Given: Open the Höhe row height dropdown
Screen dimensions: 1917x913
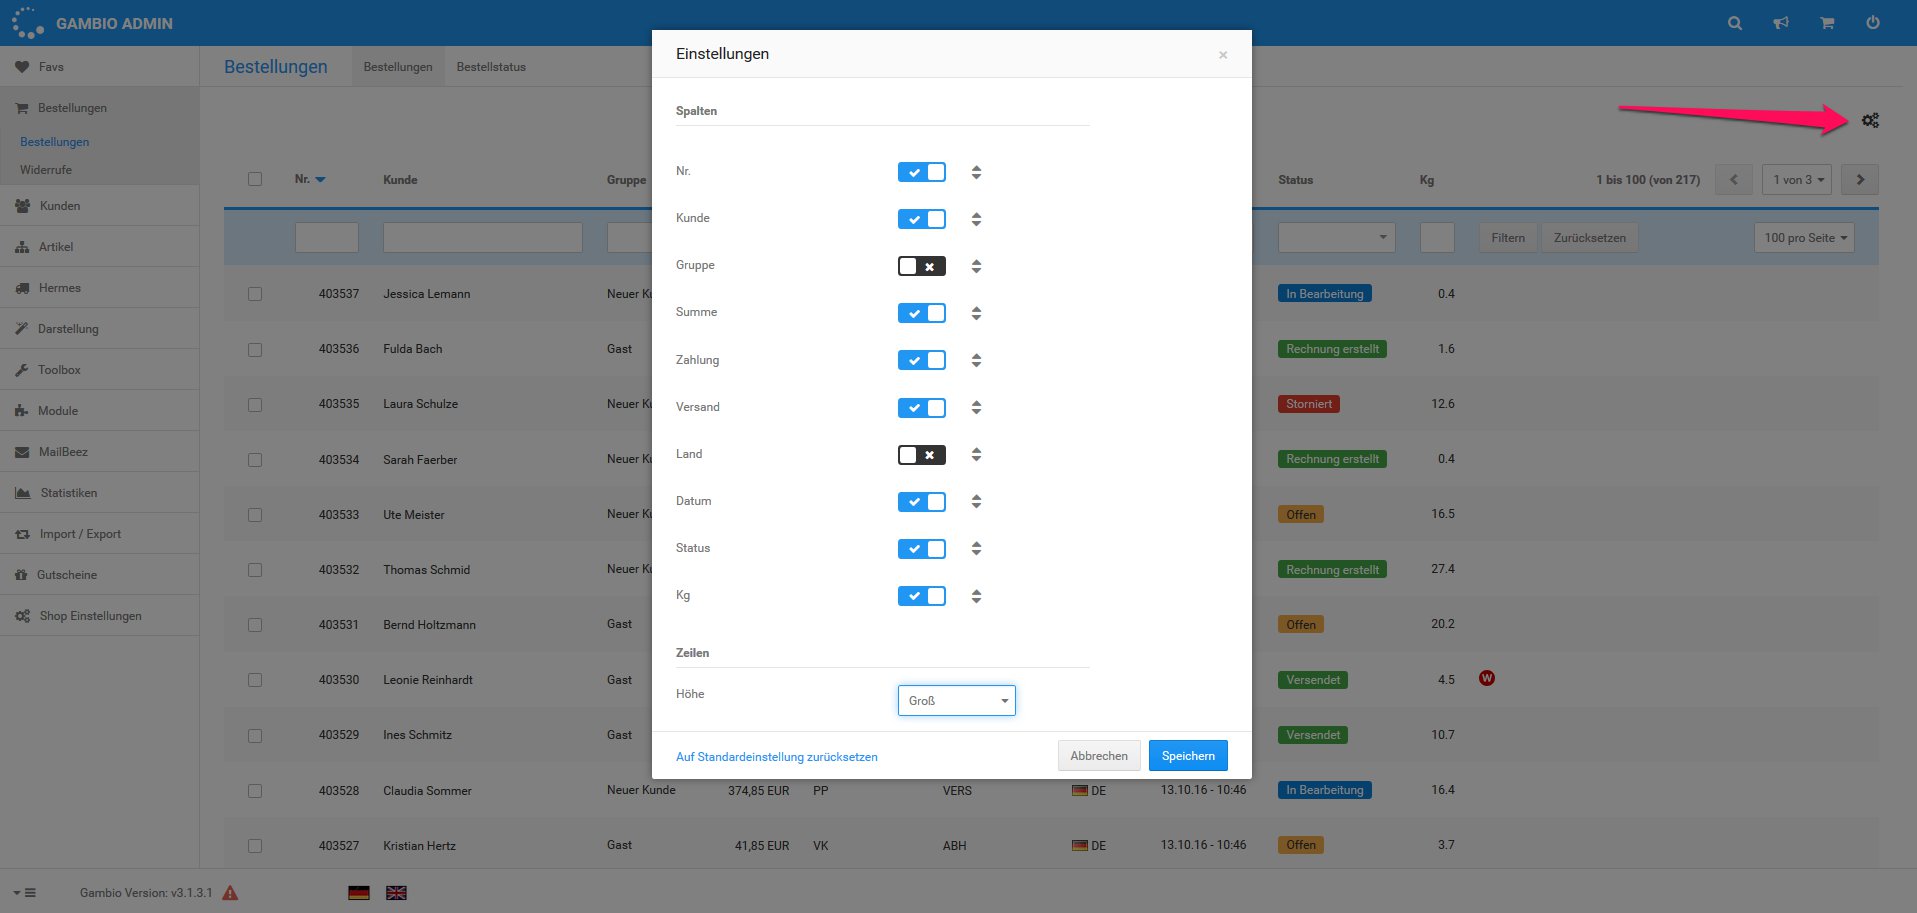Looking at the screenshot, I should pos(956,701).
